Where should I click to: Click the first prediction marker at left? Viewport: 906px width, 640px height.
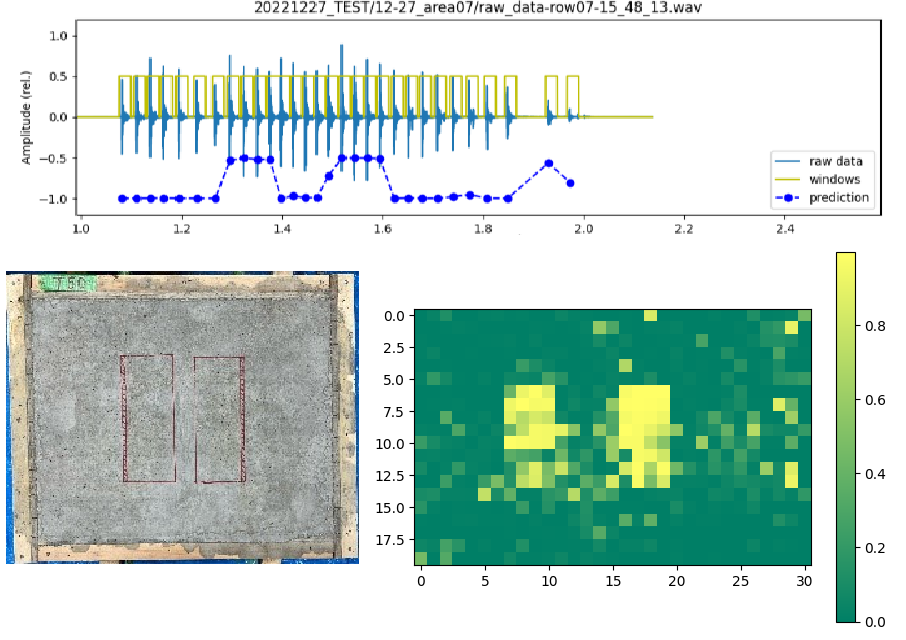(x=122, y=198)
